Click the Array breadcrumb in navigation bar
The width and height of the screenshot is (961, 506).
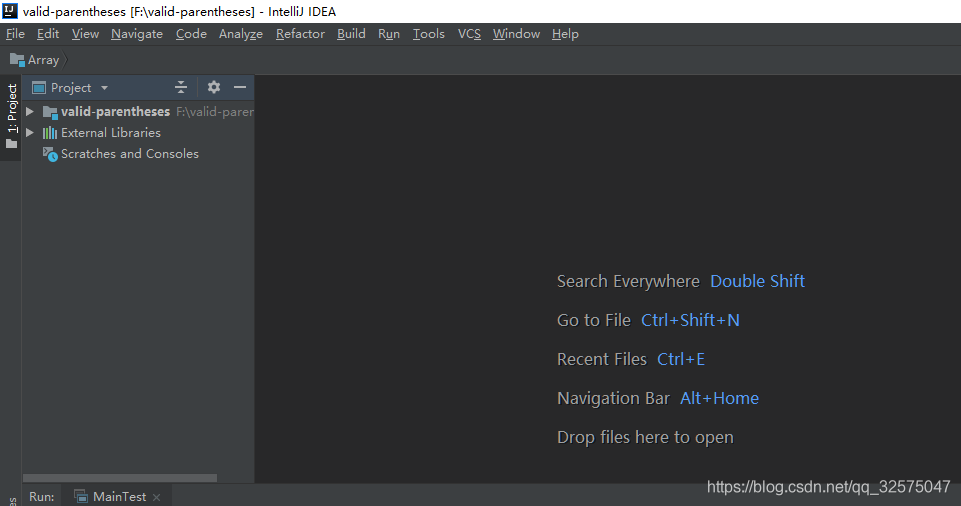(x=44, y=60)
